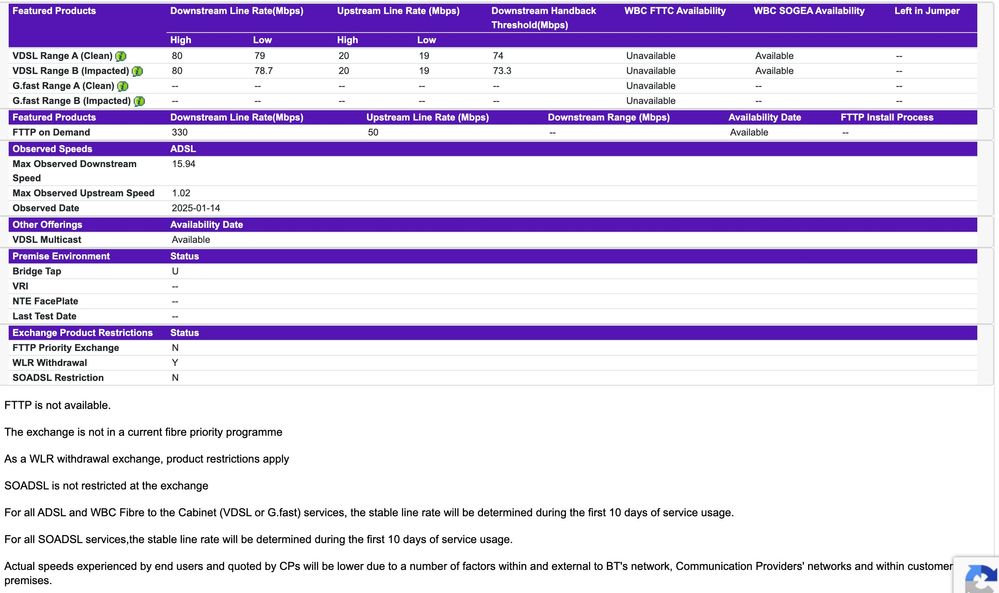The width and height of the screenshot is (999, 593).
Task: Click the WLR withdrawal exchange restrictions note
Action: point(147,459)
